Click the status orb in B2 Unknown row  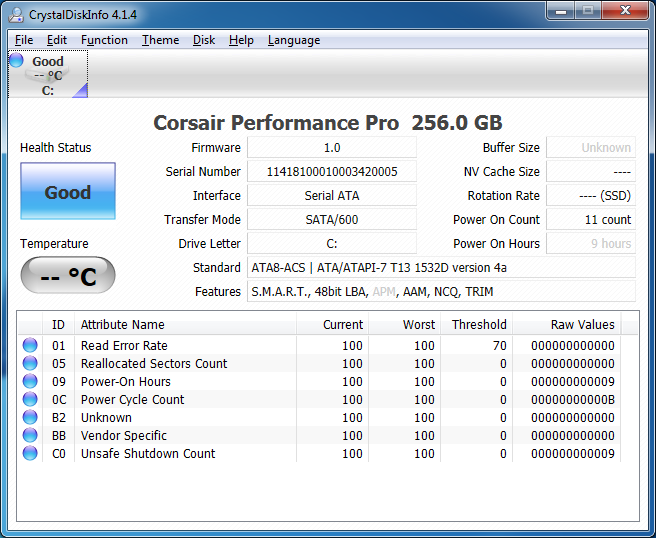(x=30, y=417)
